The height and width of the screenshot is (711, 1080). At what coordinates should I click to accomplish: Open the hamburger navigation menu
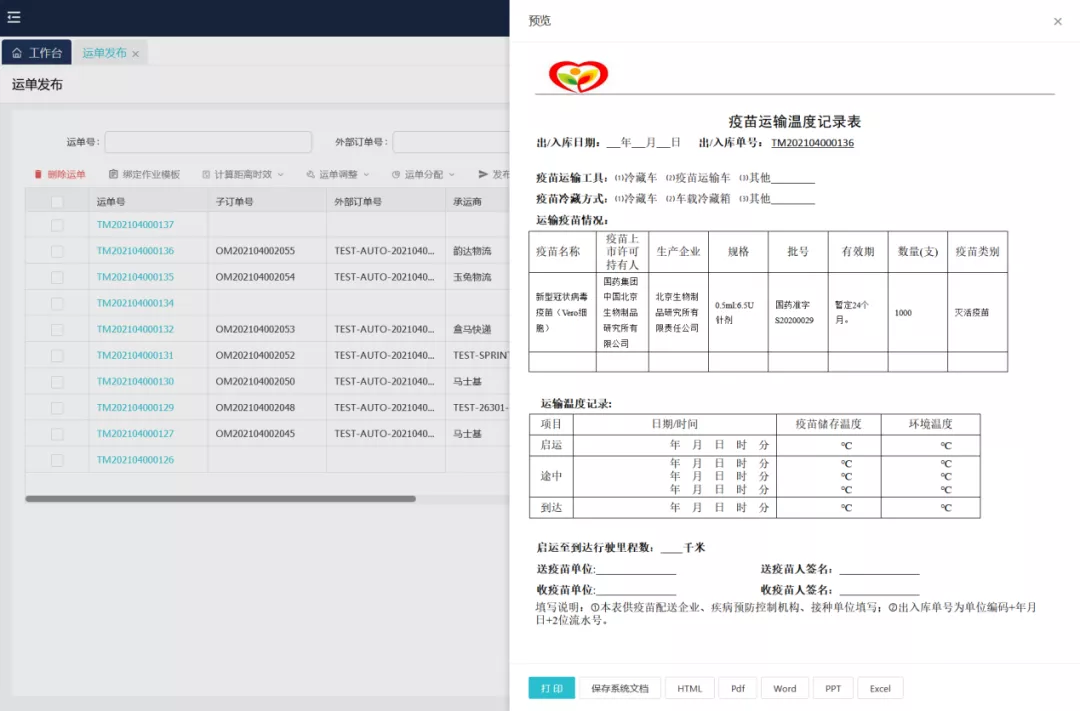[14, 17]
